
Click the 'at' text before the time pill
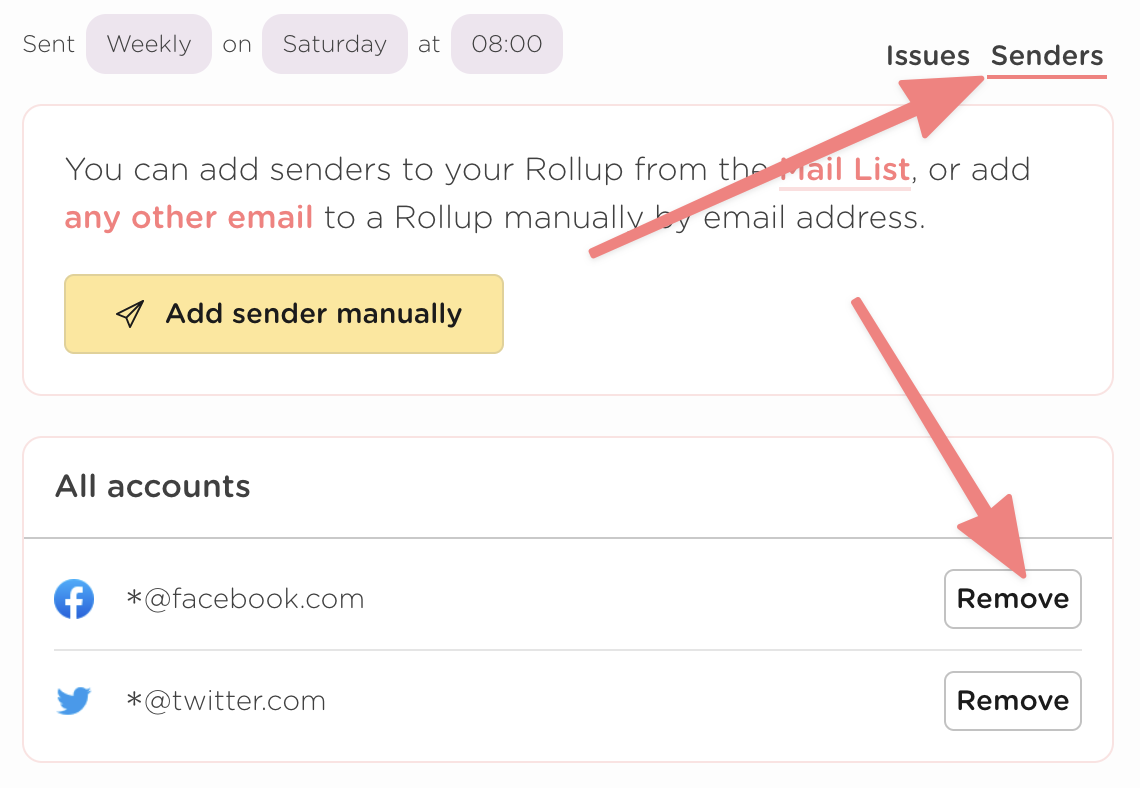[x=429, y=44]
